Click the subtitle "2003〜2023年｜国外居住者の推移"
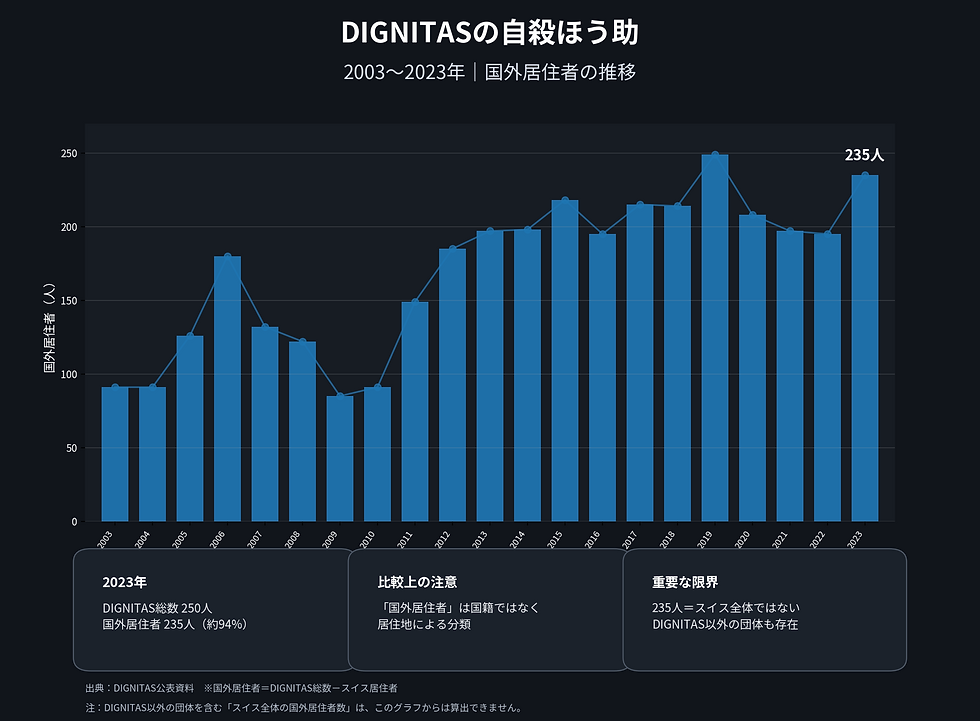The width and height of the screenshot is (980, 721). tap(489, 72)
